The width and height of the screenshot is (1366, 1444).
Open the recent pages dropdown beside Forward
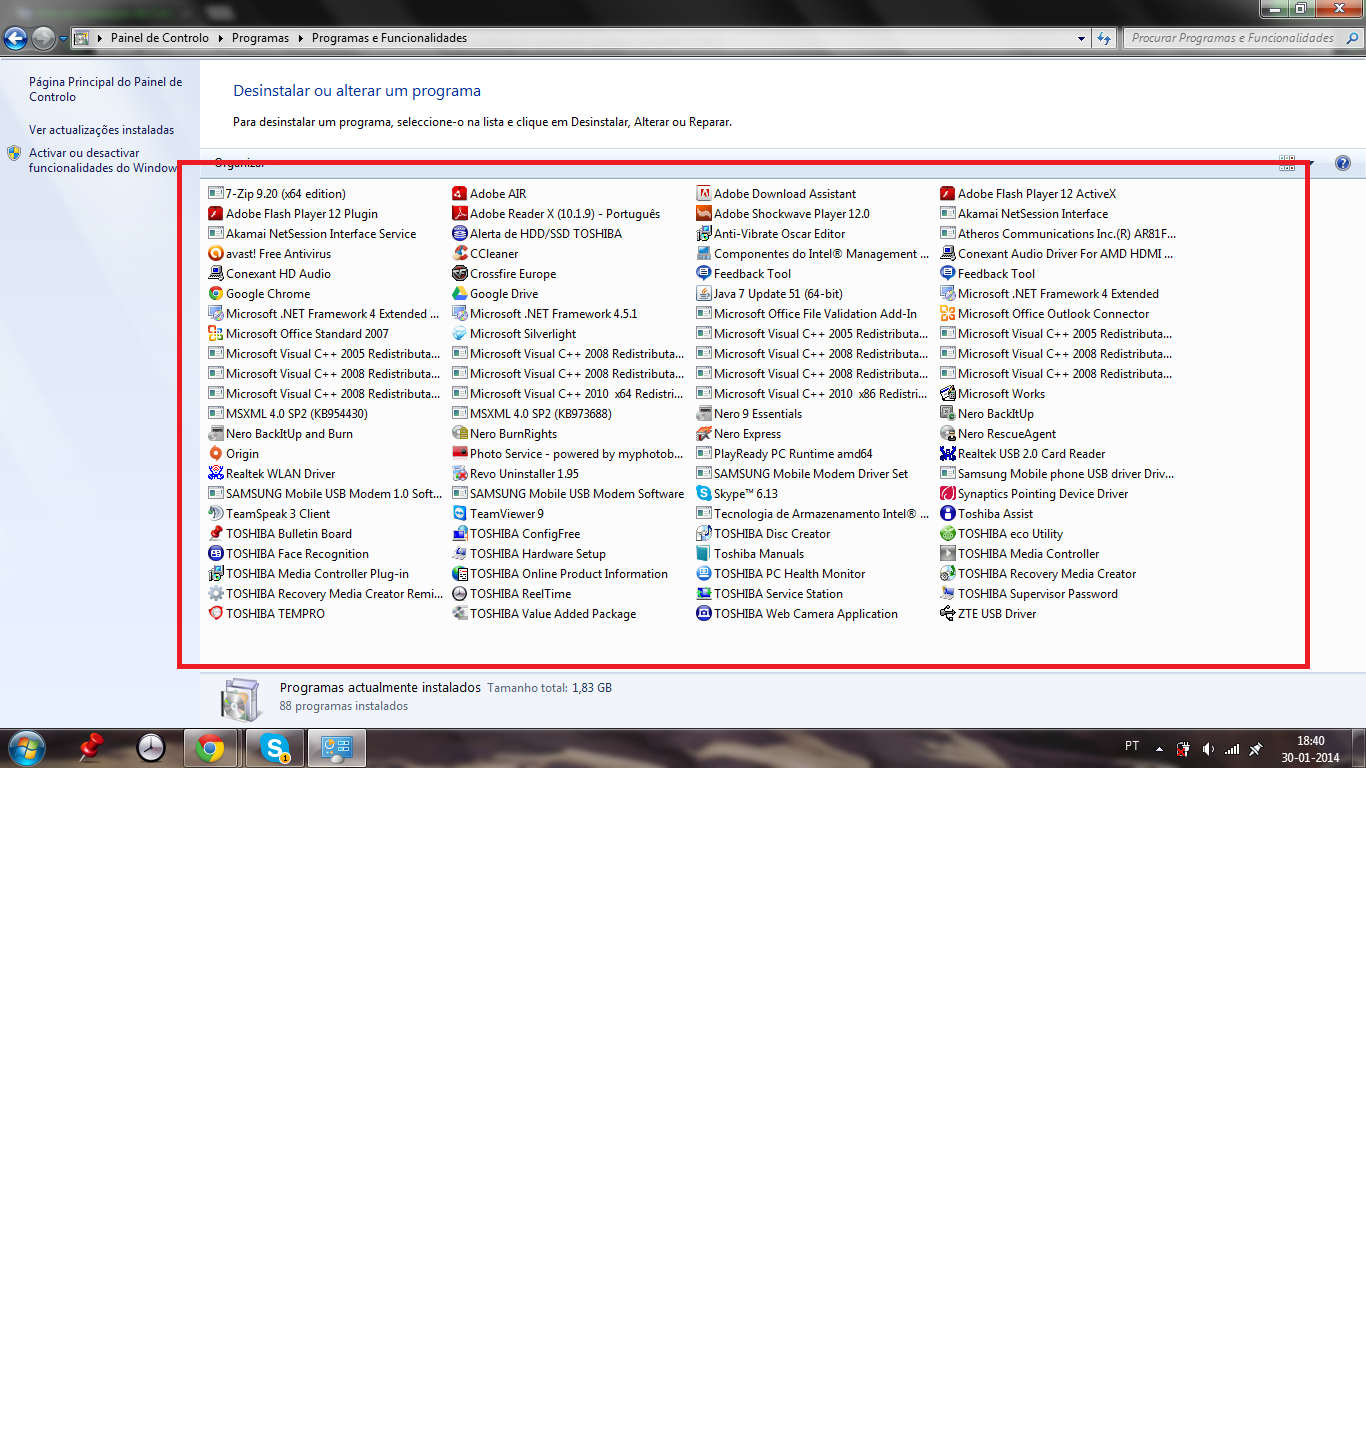pyautogui.click(x=63, y=38)
